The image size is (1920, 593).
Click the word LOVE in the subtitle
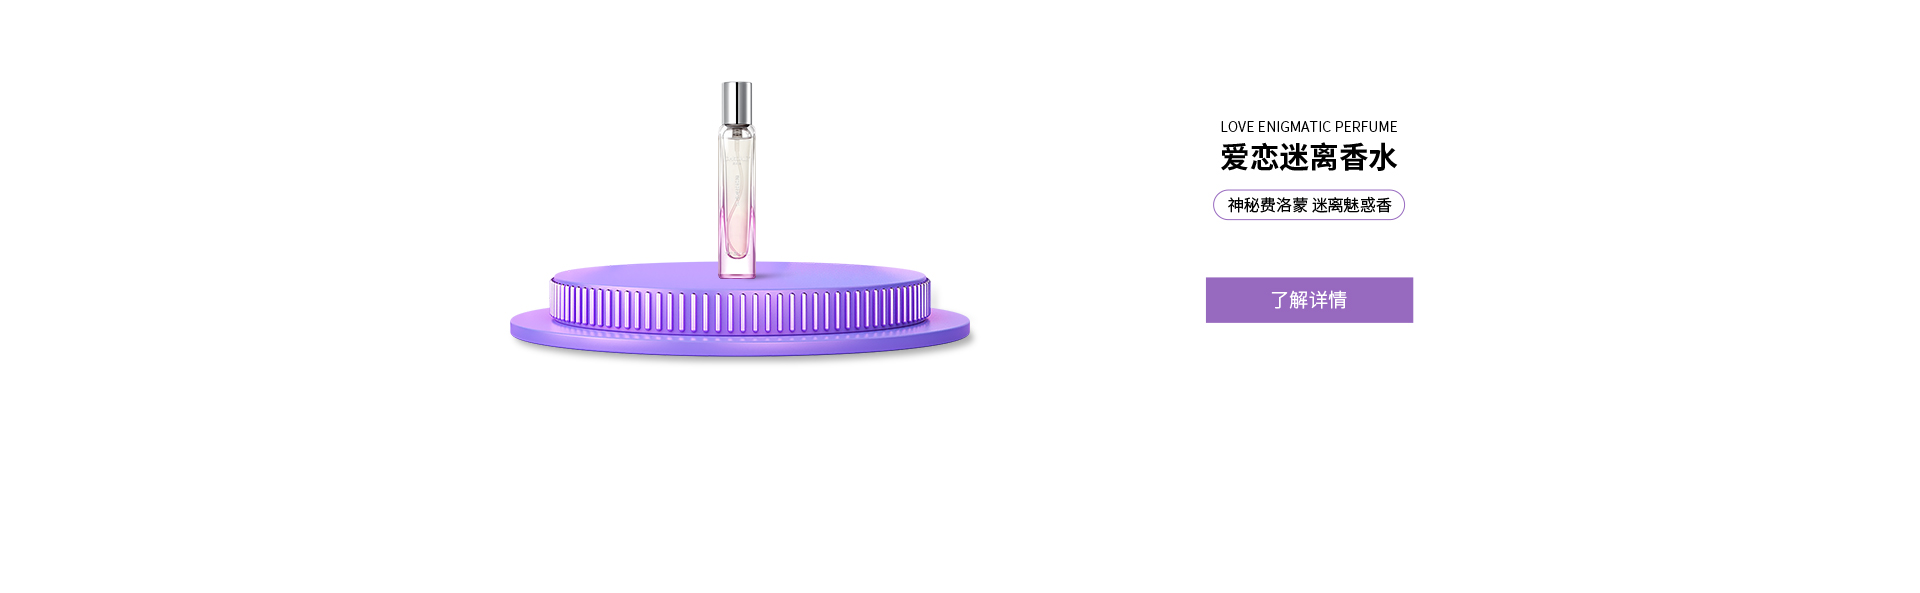[1237, 127]
